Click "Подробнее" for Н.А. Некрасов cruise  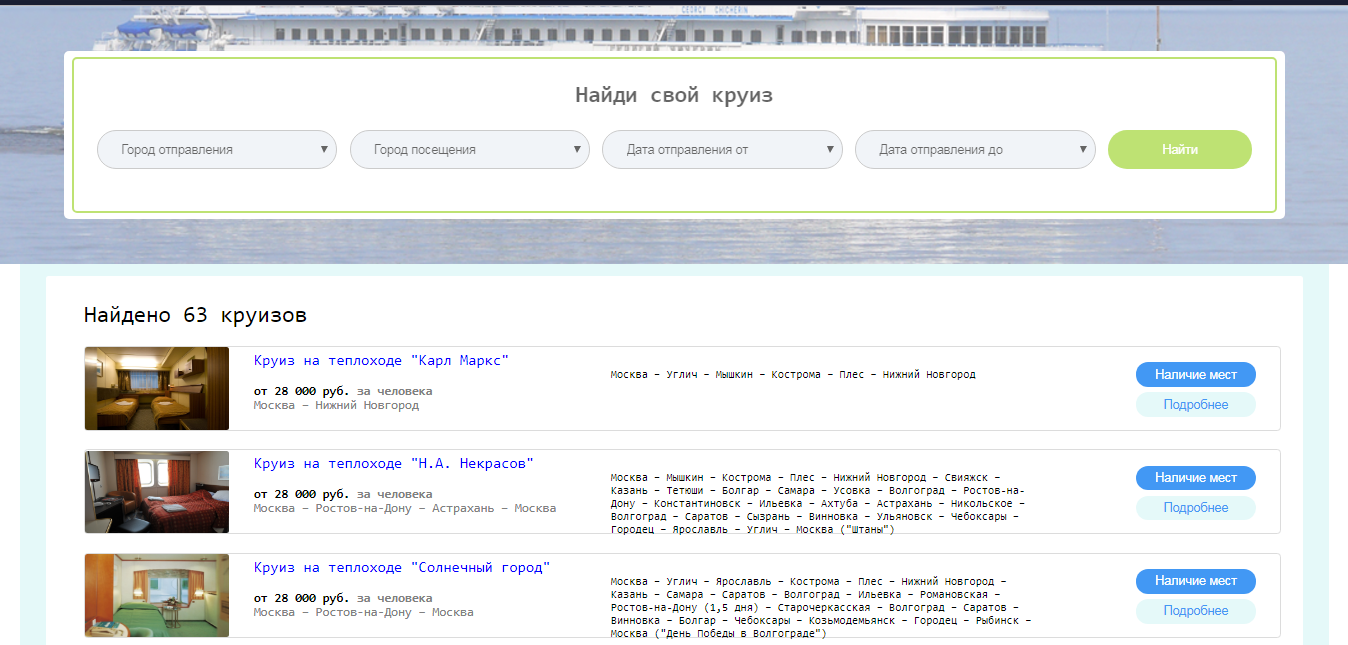point(1195,508)
